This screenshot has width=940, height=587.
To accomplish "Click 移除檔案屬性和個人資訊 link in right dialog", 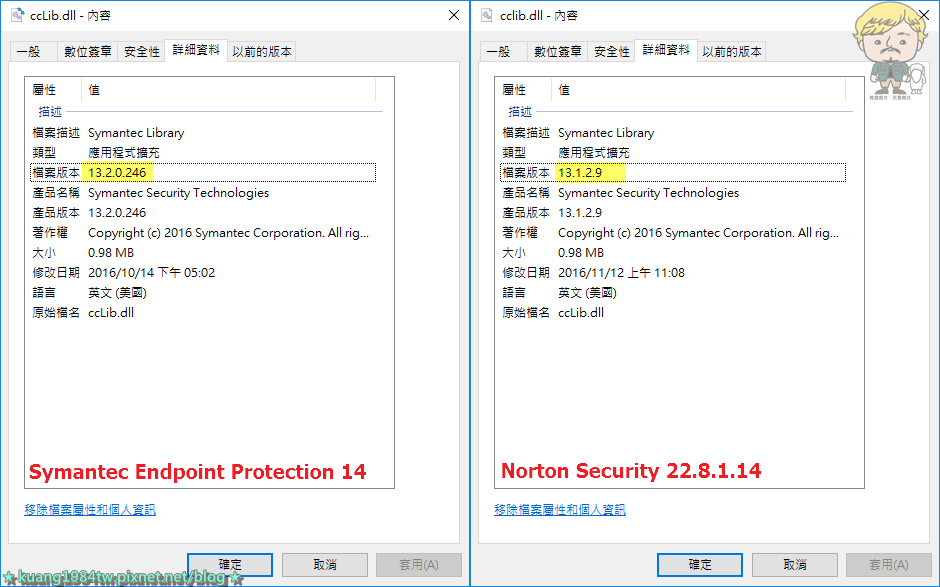I will click(x=560, y=510).
